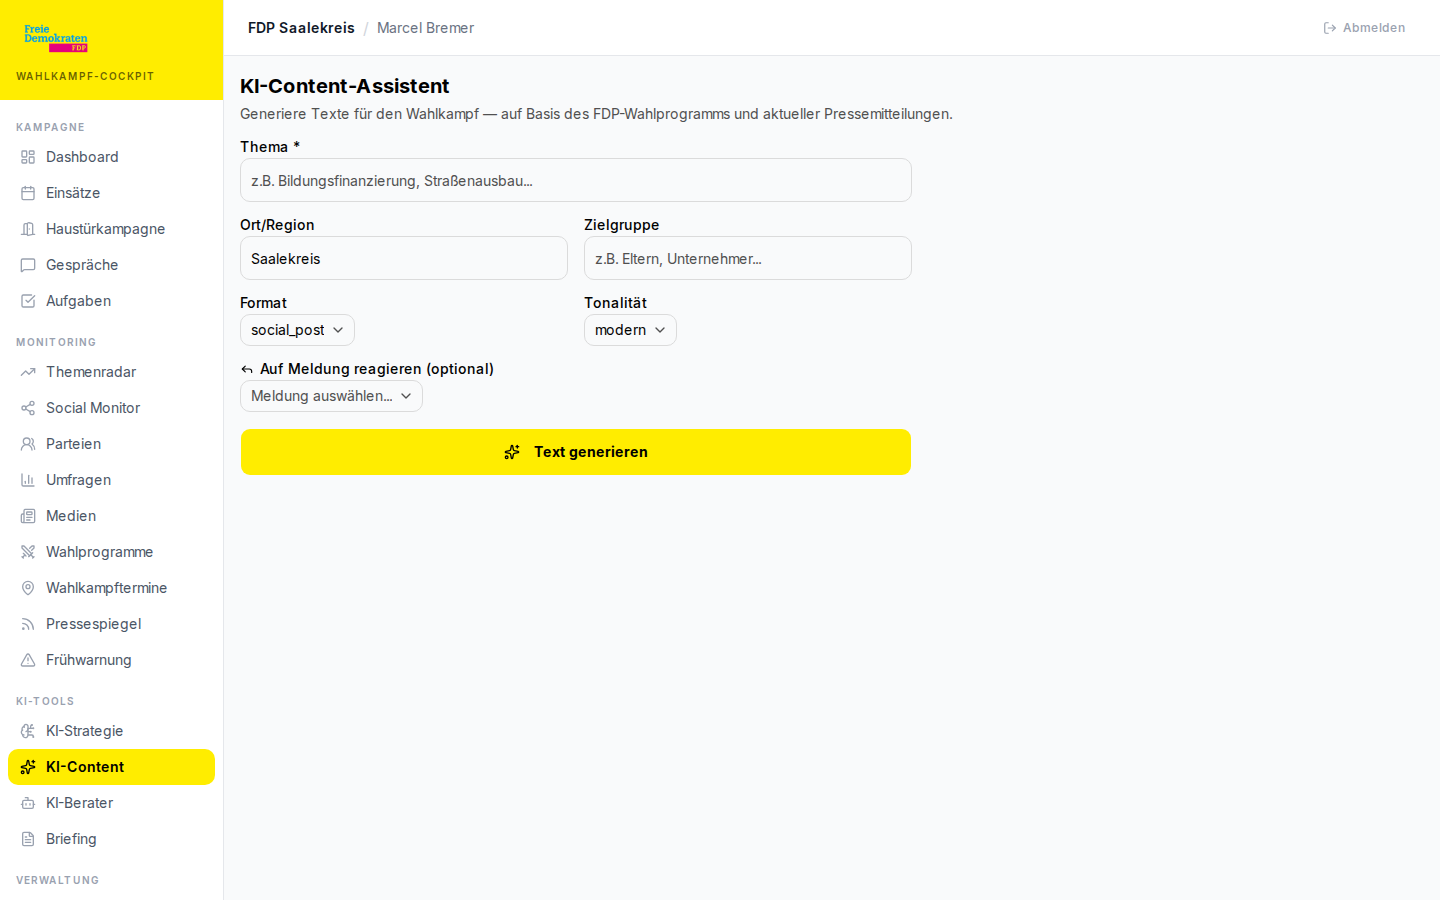Click the Einsätze calendar icon

[28, 193]
